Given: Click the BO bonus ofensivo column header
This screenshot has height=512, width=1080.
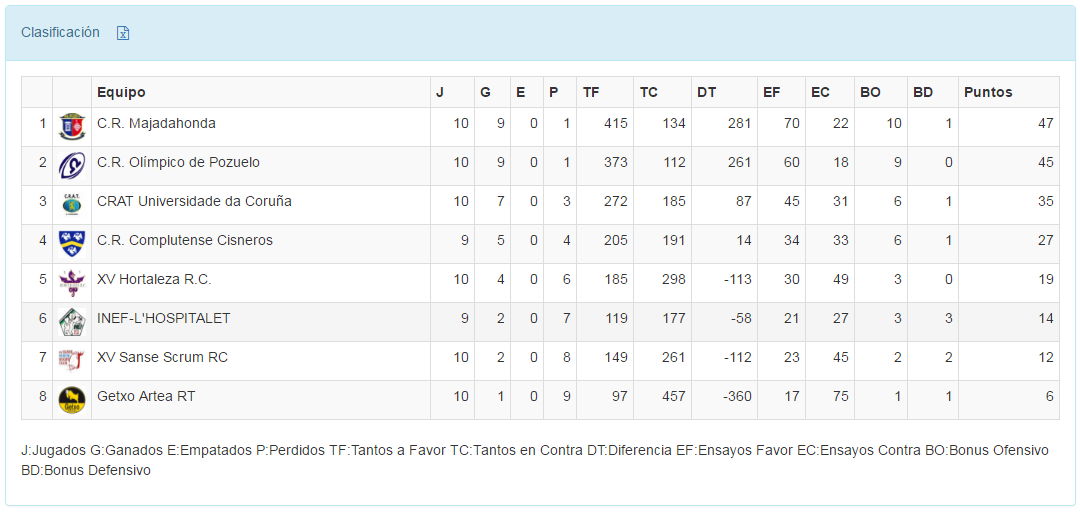Looking at the screenshot, I should click(870, 92).
